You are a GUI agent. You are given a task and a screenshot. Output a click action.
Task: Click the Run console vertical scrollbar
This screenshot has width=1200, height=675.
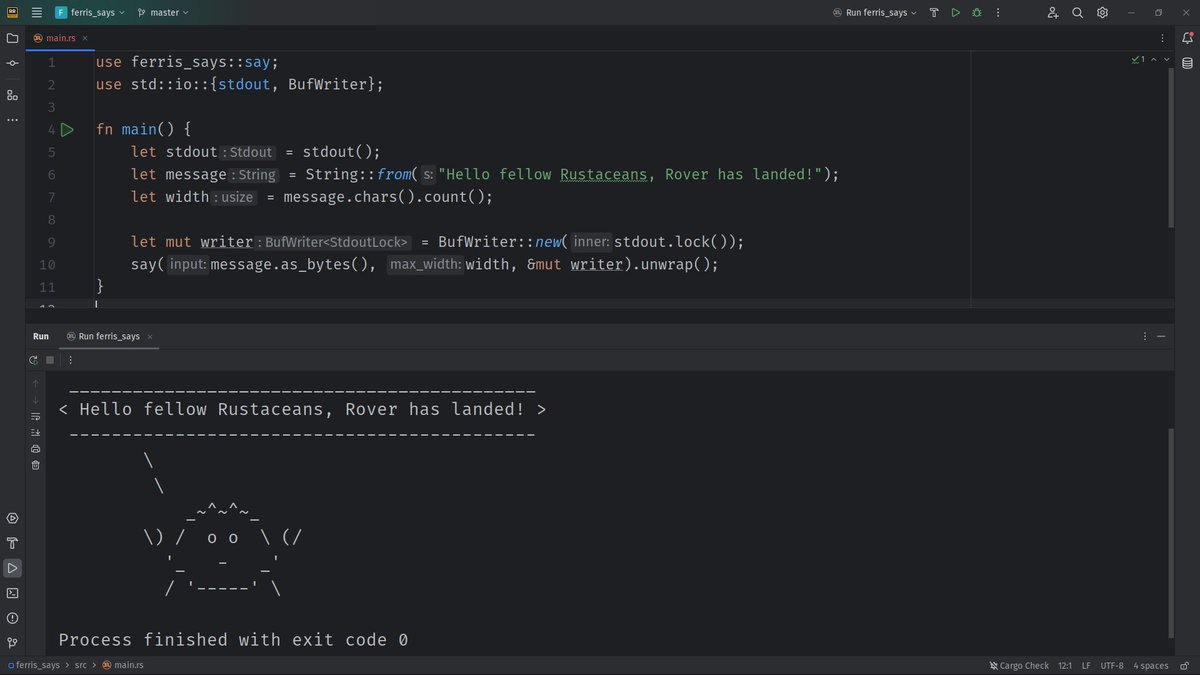[x=1172, y=535]
